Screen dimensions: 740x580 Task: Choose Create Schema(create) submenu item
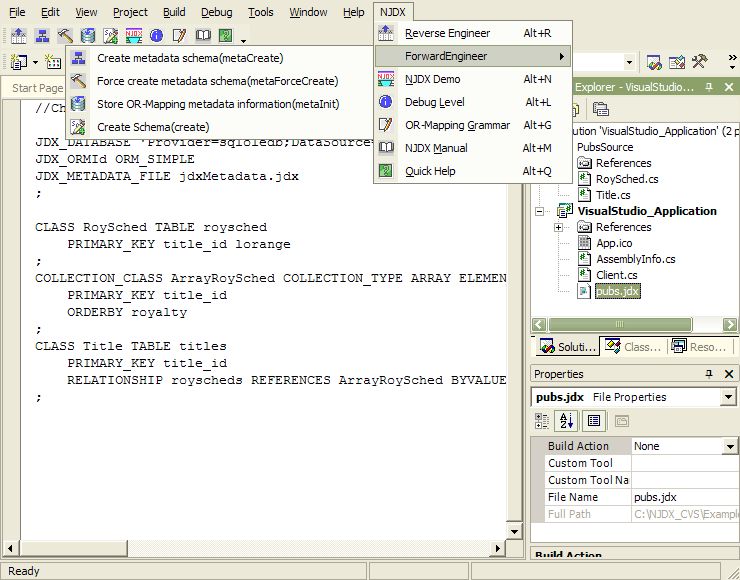point(219,127)
